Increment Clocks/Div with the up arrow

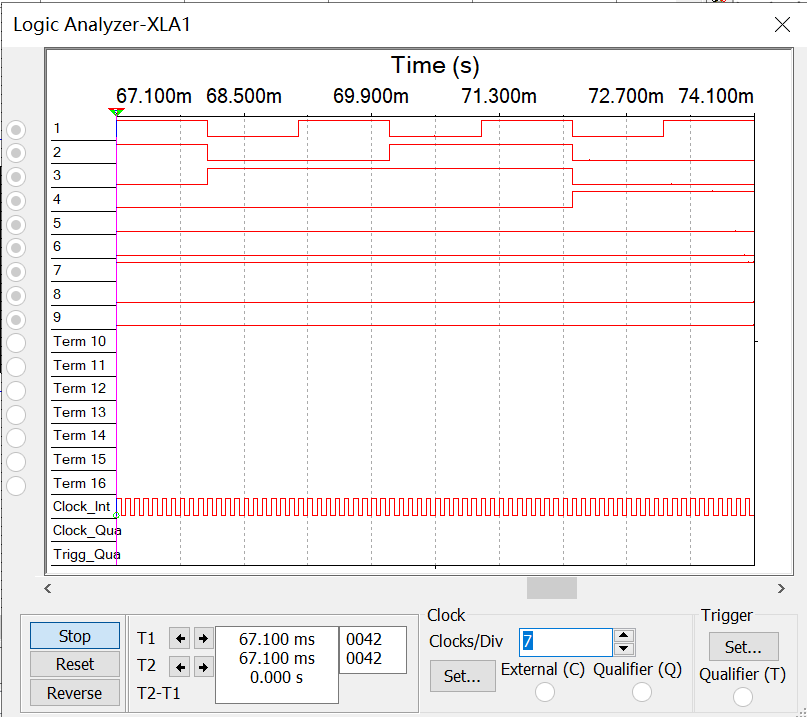pos(622,636)
